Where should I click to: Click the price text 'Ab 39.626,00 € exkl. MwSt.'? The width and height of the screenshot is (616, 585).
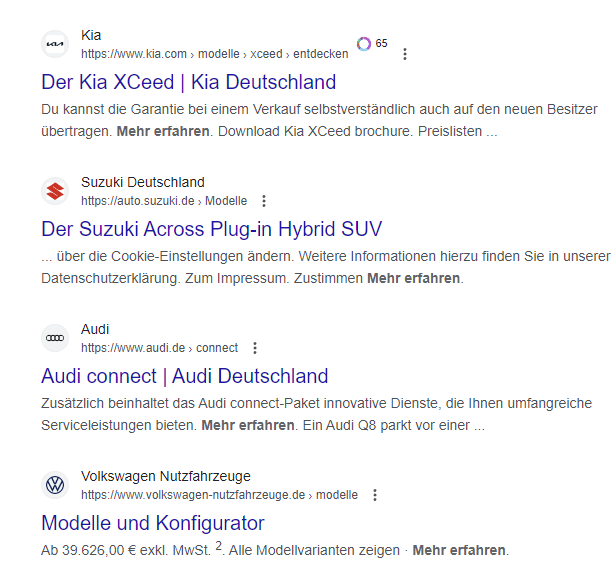coord(126,550)
